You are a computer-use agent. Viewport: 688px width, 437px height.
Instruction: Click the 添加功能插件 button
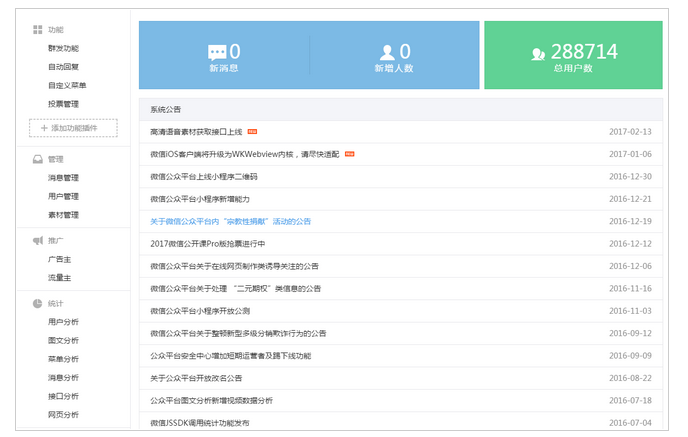(73, 128)
